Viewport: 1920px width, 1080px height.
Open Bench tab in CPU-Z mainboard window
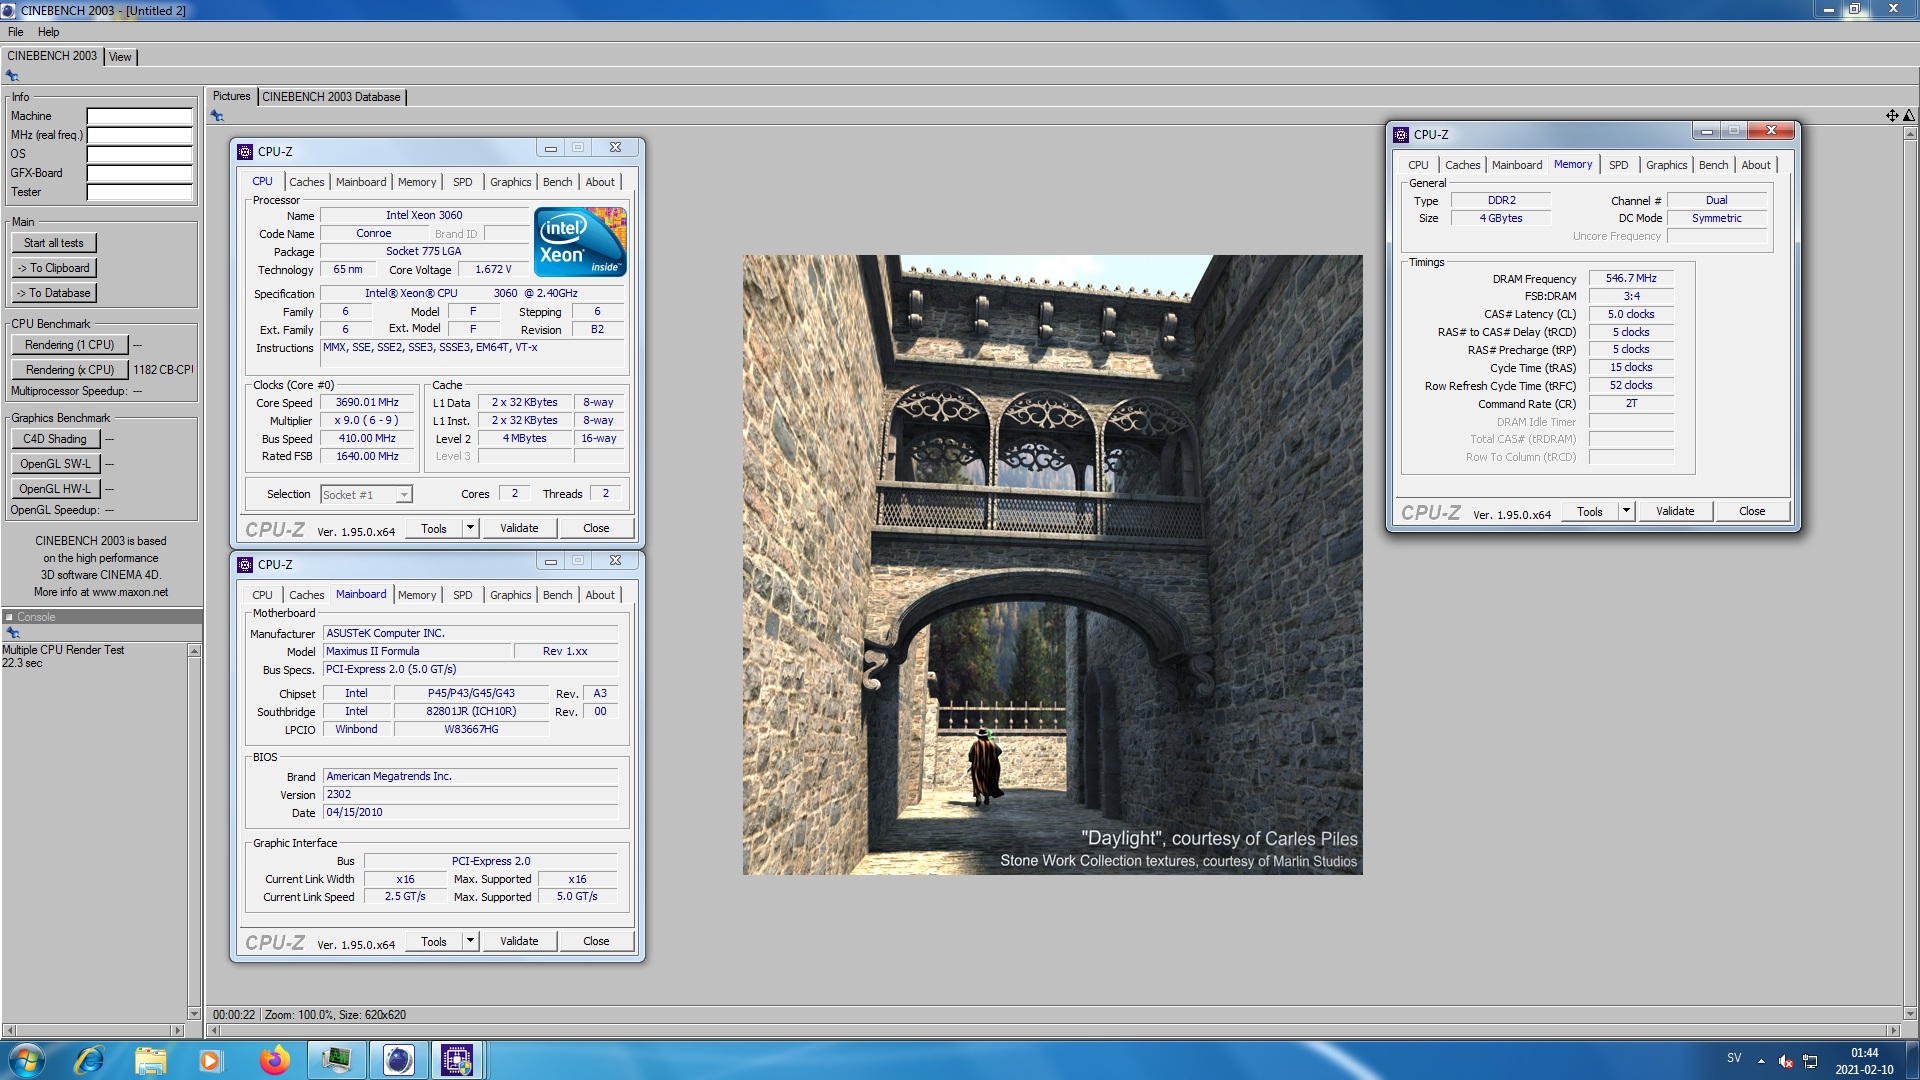[x=557, y=595]
